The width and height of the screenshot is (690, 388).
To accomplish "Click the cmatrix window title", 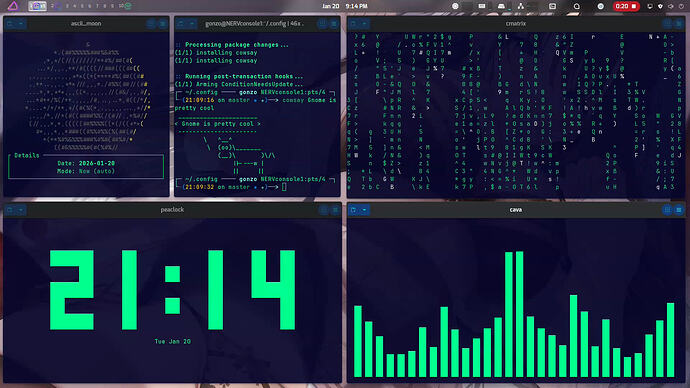I will coord(516,23).
